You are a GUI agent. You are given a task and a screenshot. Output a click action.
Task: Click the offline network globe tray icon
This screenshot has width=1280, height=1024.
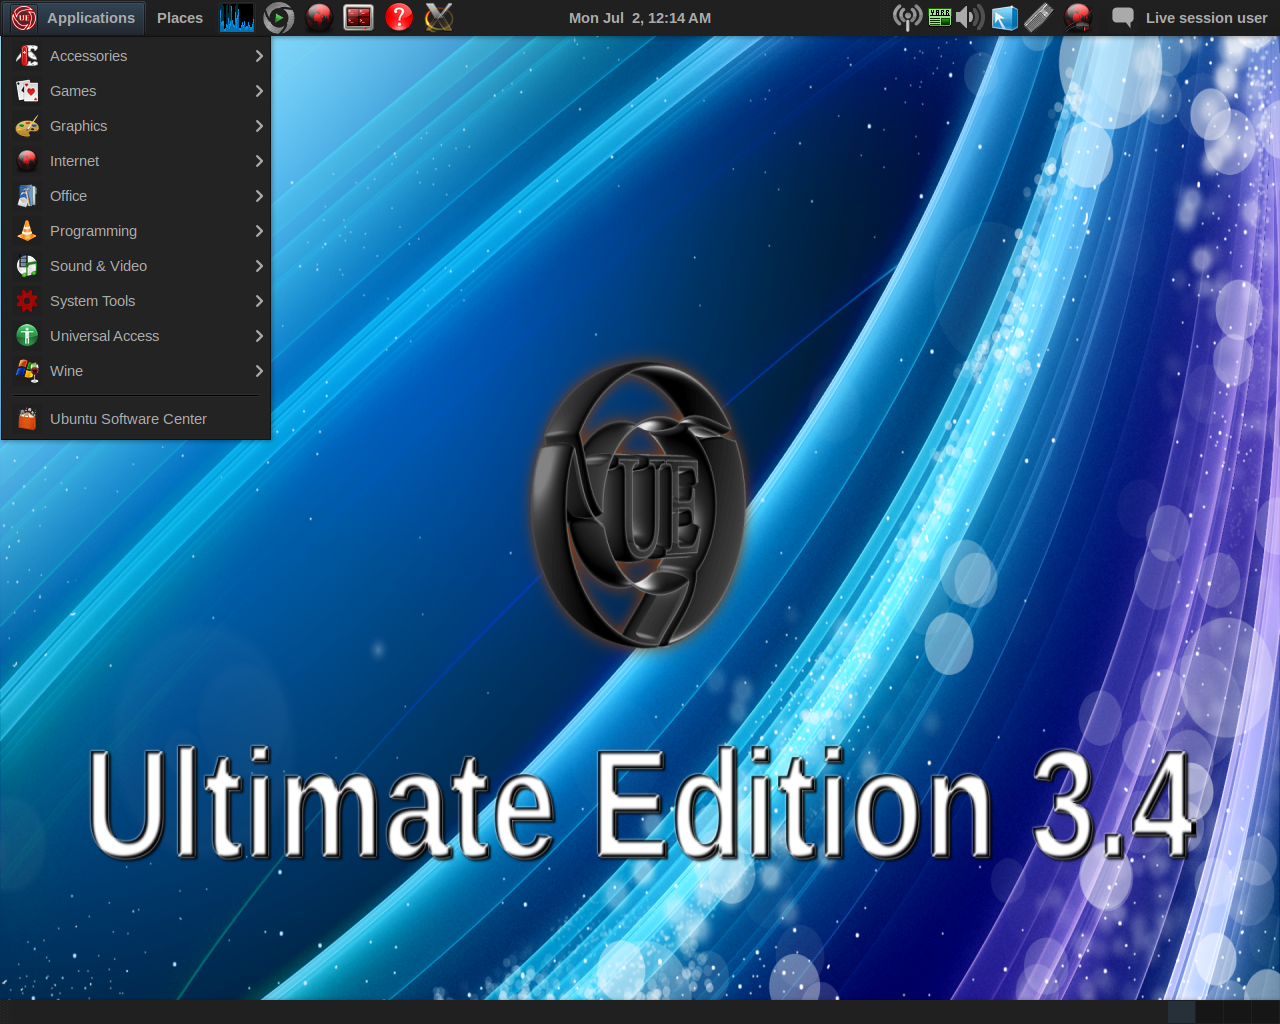(1077, 17)
